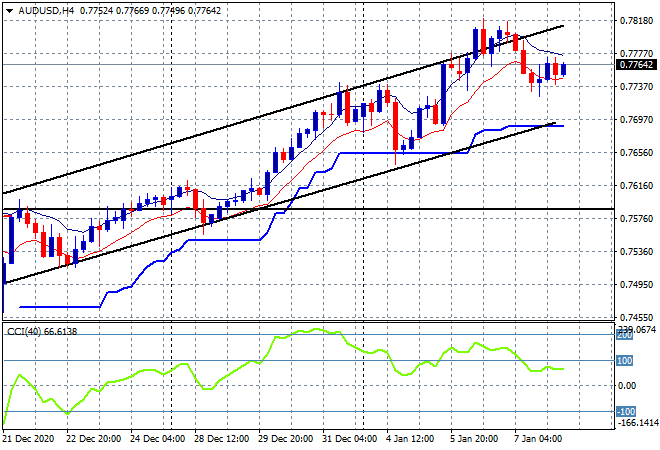Click the 22 Dec 20:00 time label

pos(93,439)
